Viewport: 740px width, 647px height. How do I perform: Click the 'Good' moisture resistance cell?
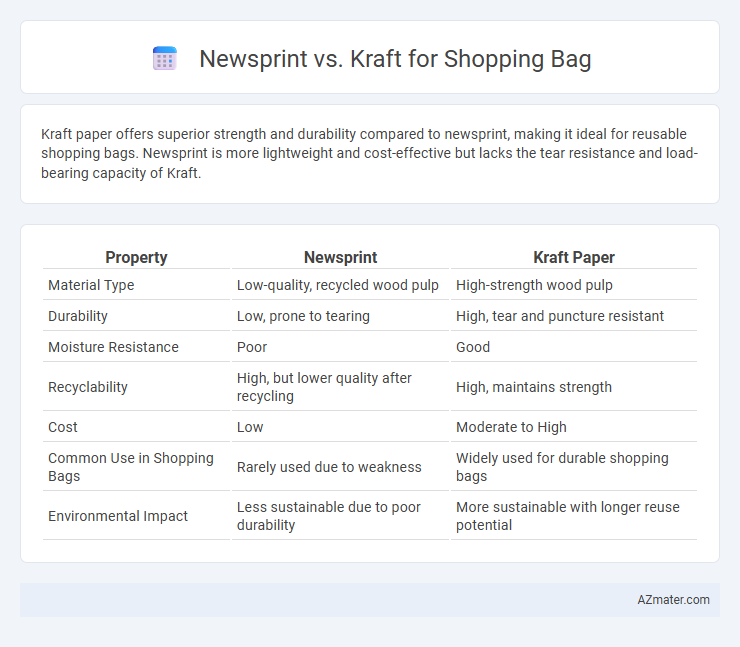(x=473, y=347)
